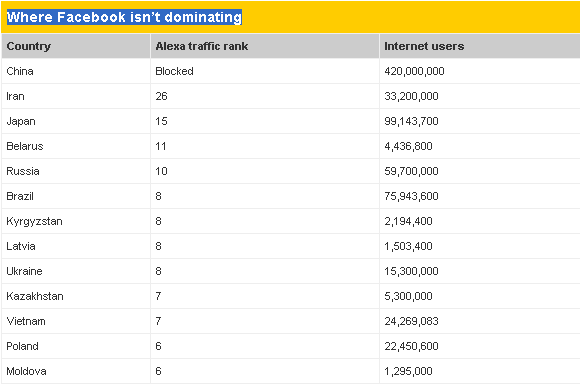The height and width of the screenshot is (387, 580).
Task: Click Latvia's rank value '8'
Action: [158, 246]
